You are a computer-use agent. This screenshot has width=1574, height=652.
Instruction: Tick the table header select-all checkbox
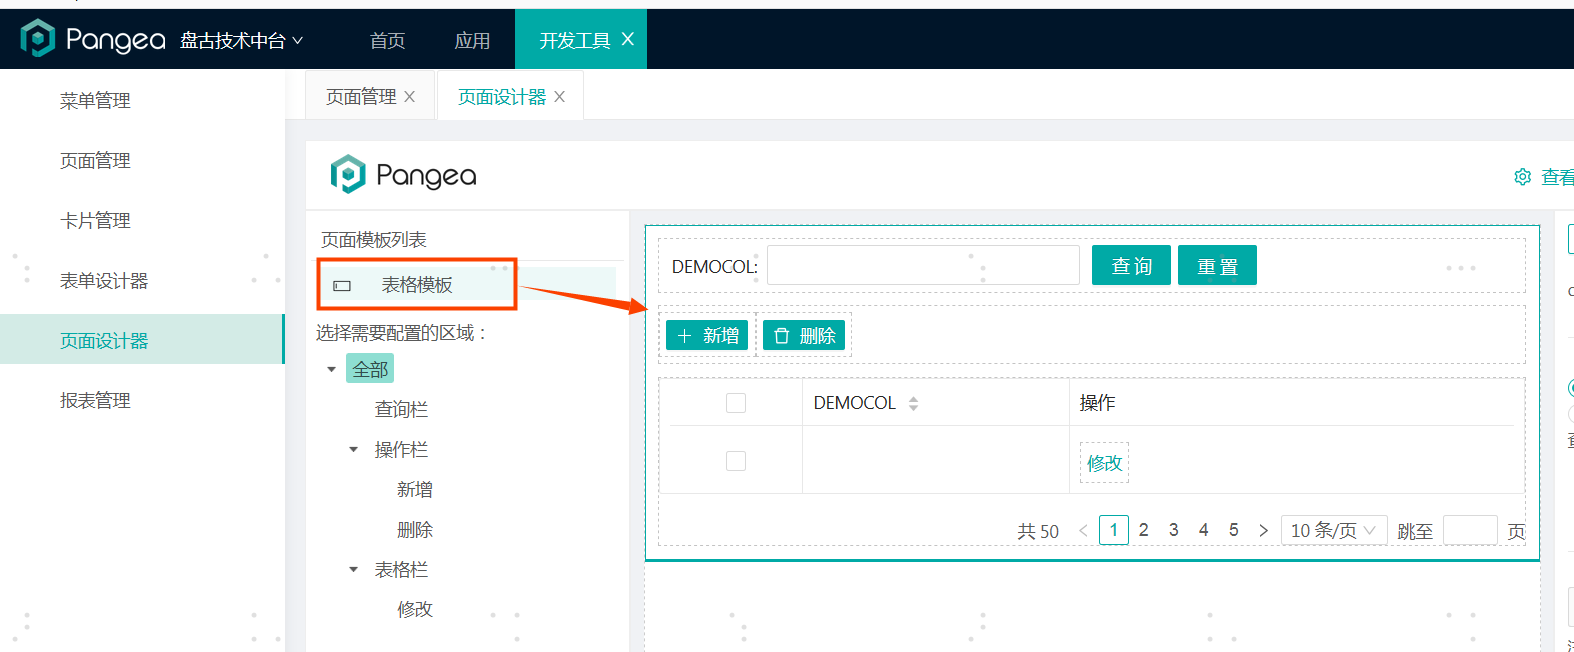tap(736, 403)
